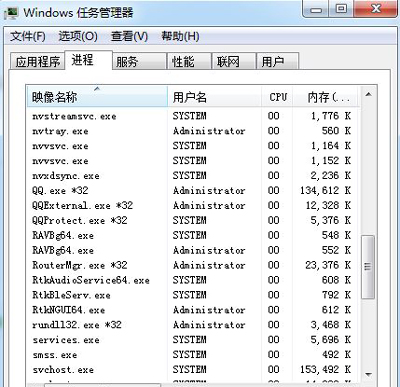Click the 23,376 K memory value

click(328, 265)
